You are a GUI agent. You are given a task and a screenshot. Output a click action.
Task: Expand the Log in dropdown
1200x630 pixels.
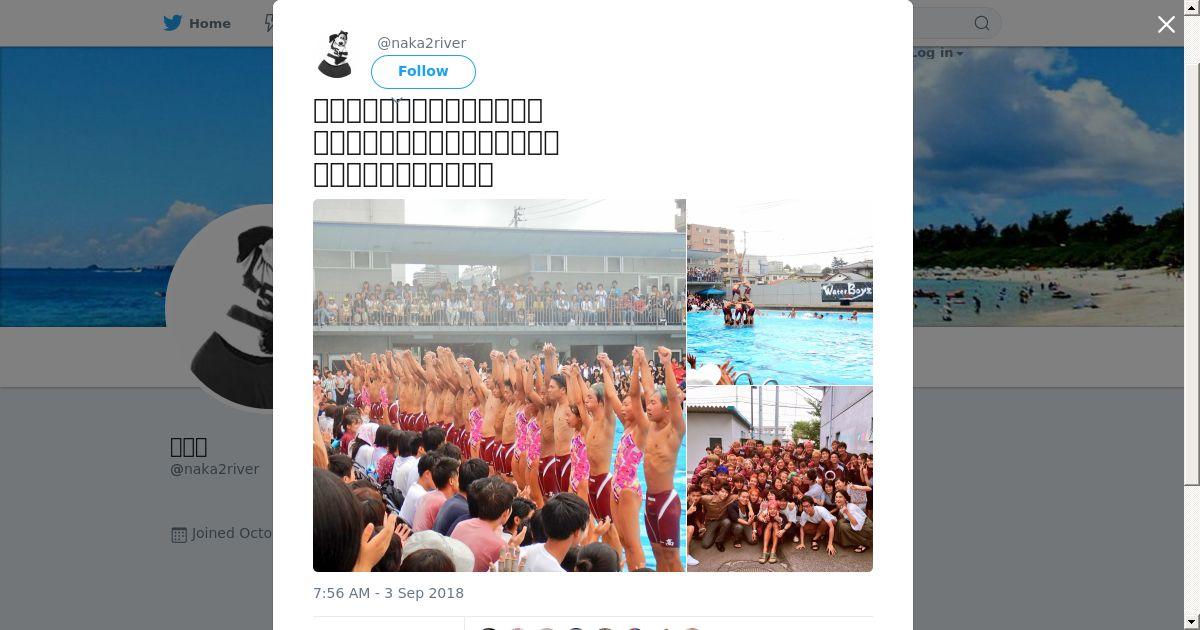click(x=938, y=53)
